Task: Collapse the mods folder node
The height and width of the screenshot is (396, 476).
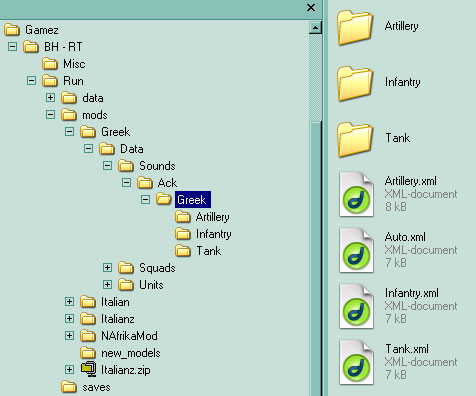Action: (50, 115)
